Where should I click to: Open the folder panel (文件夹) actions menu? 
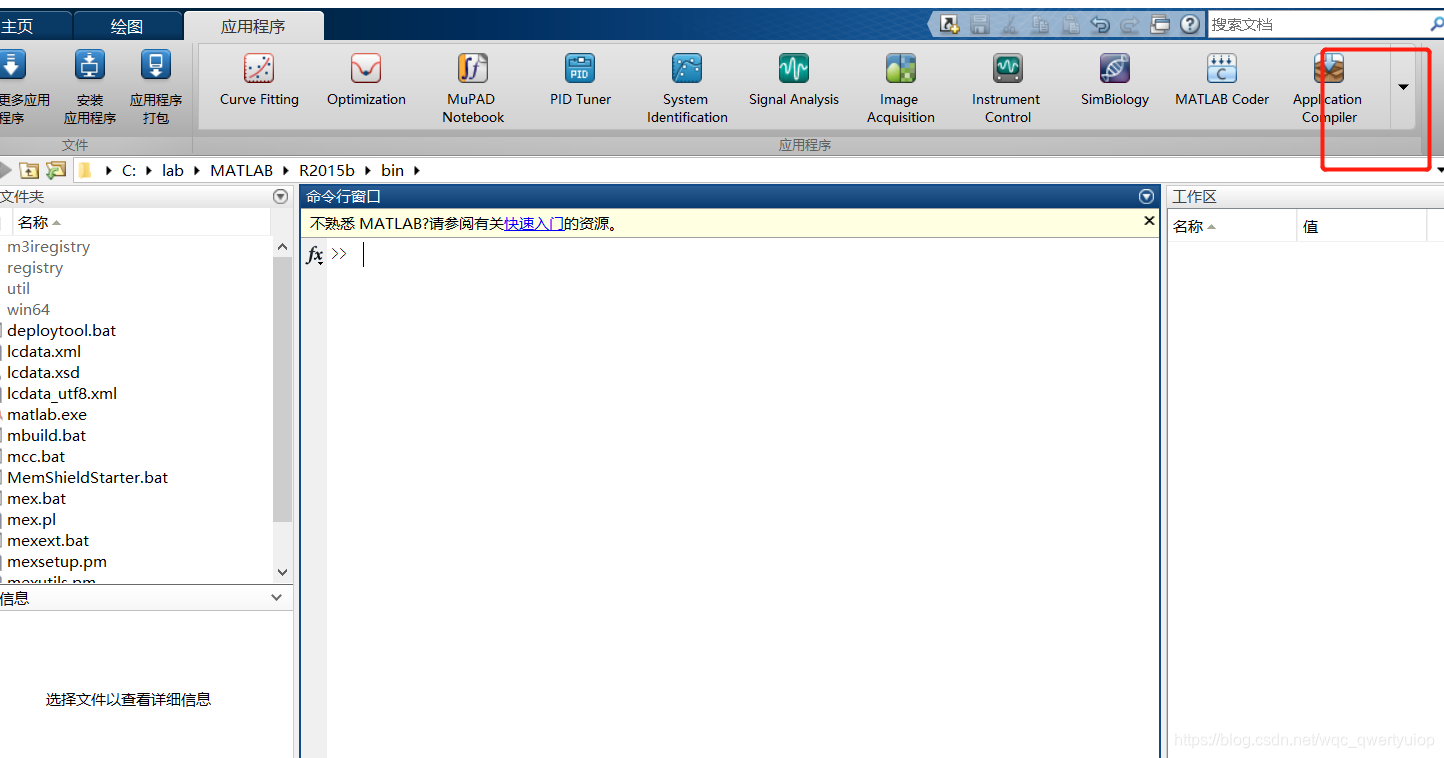click(280, 197)
